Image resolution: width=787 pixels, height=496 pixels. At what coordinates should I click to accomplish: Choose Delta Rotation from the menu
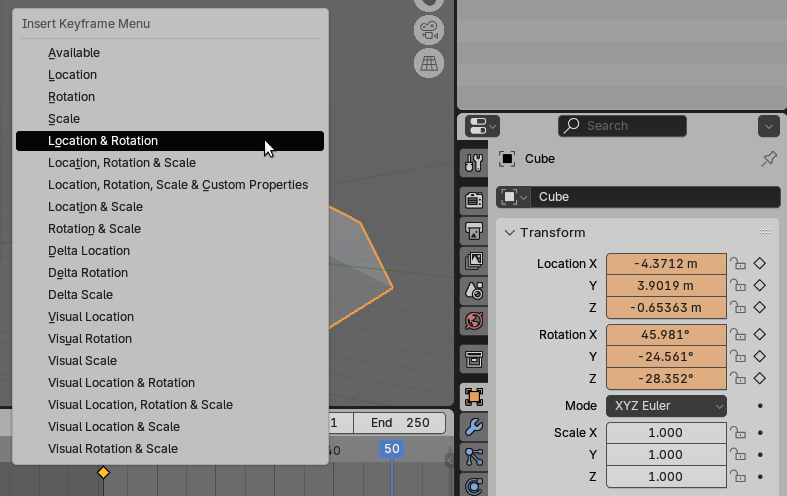(170, 273)
